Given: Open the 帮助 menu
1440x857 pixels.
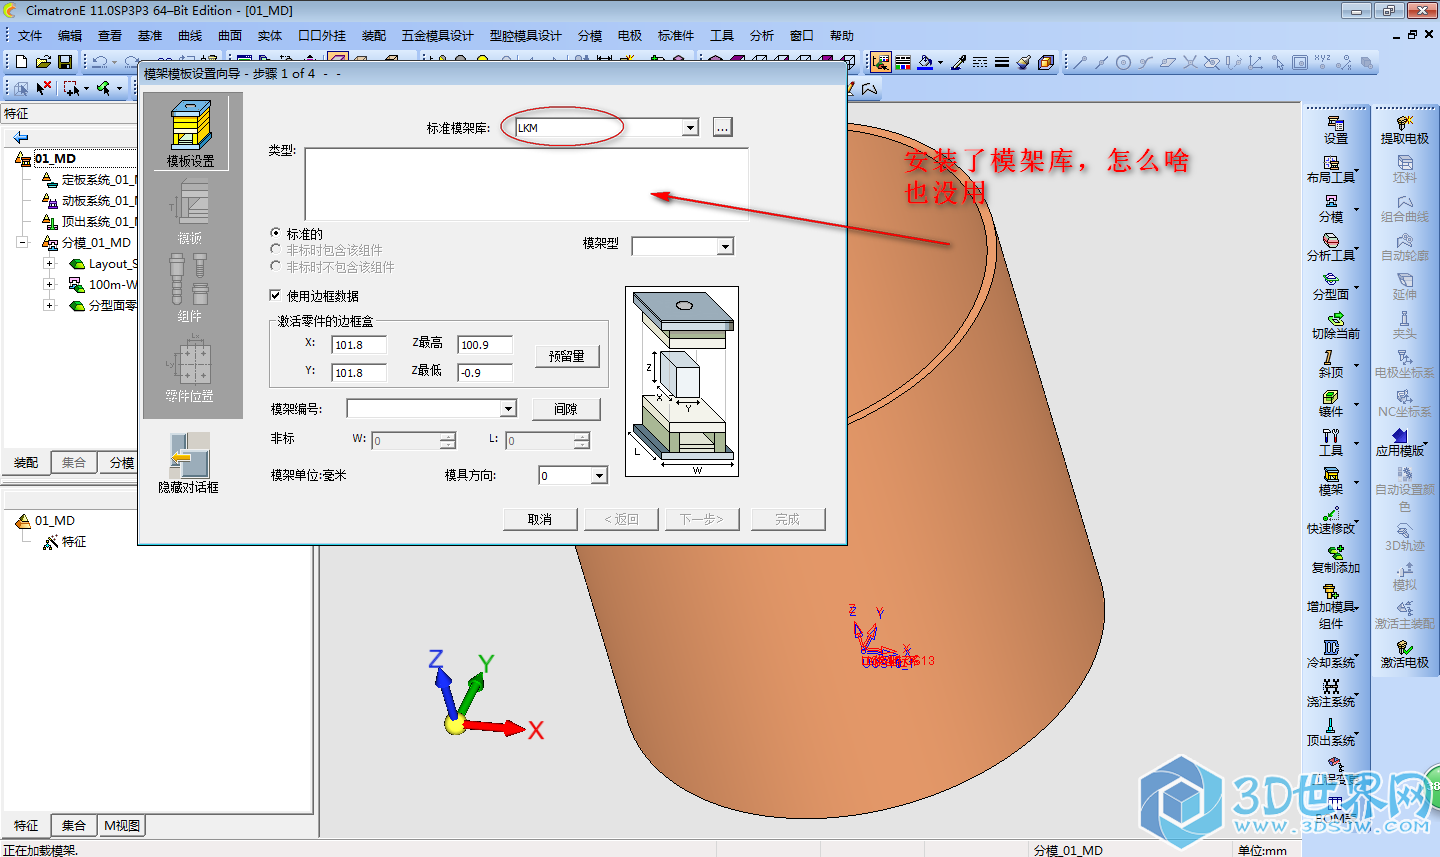Looking at the screenshot, I should pos(842,36).
